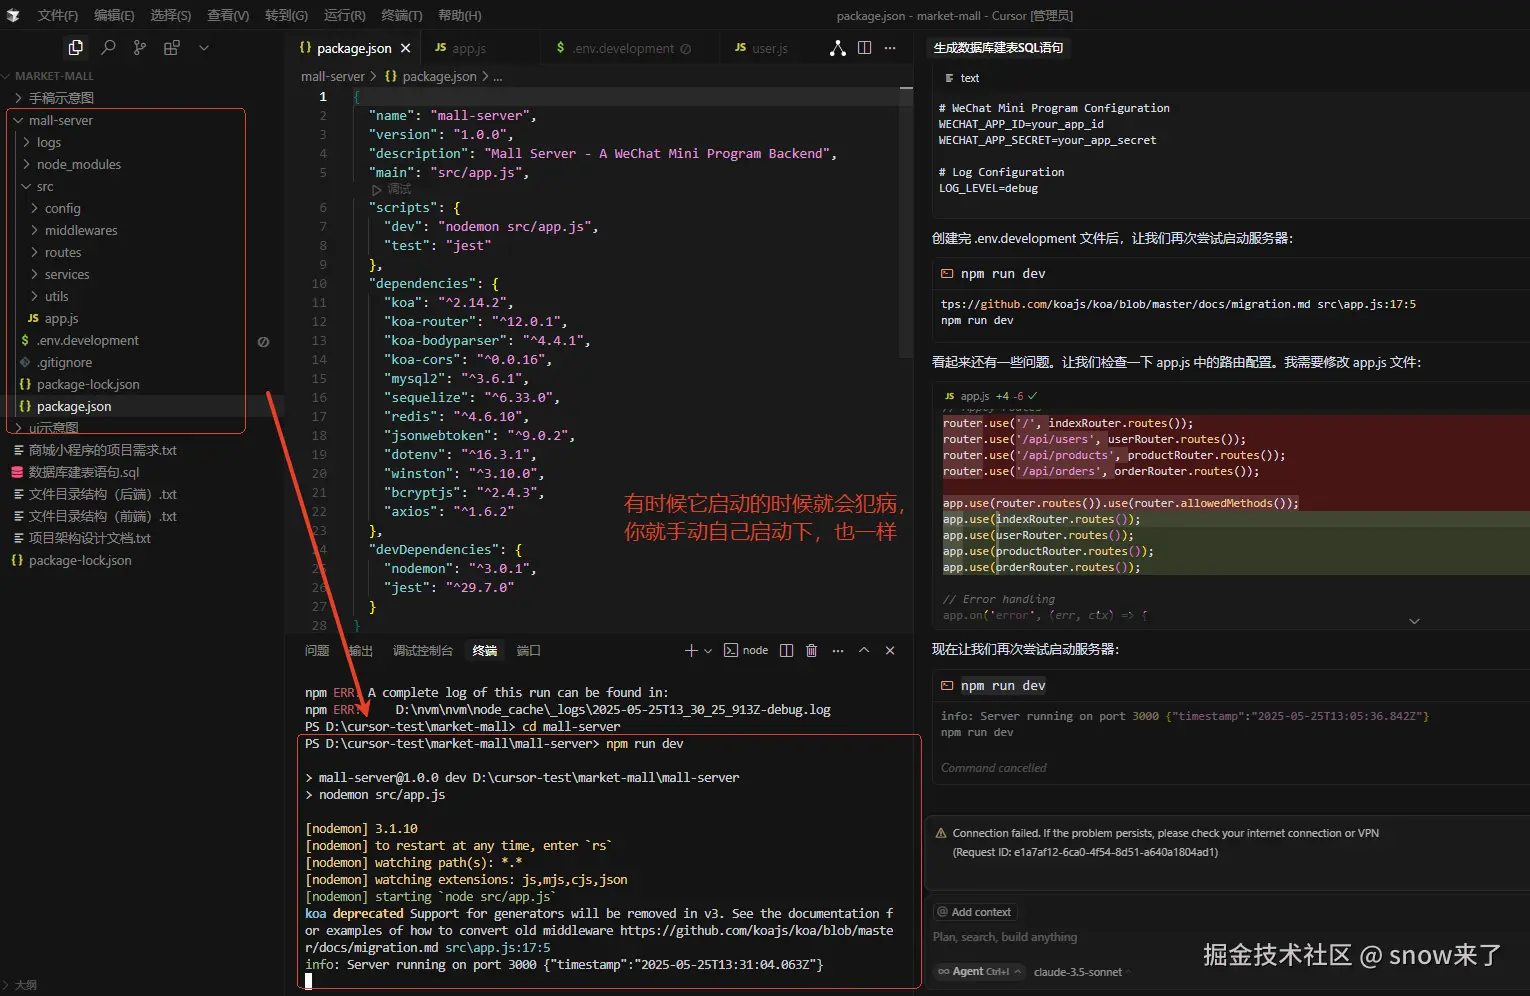Click the Add context button
The image size is (1530, 996).
[975, 912]
